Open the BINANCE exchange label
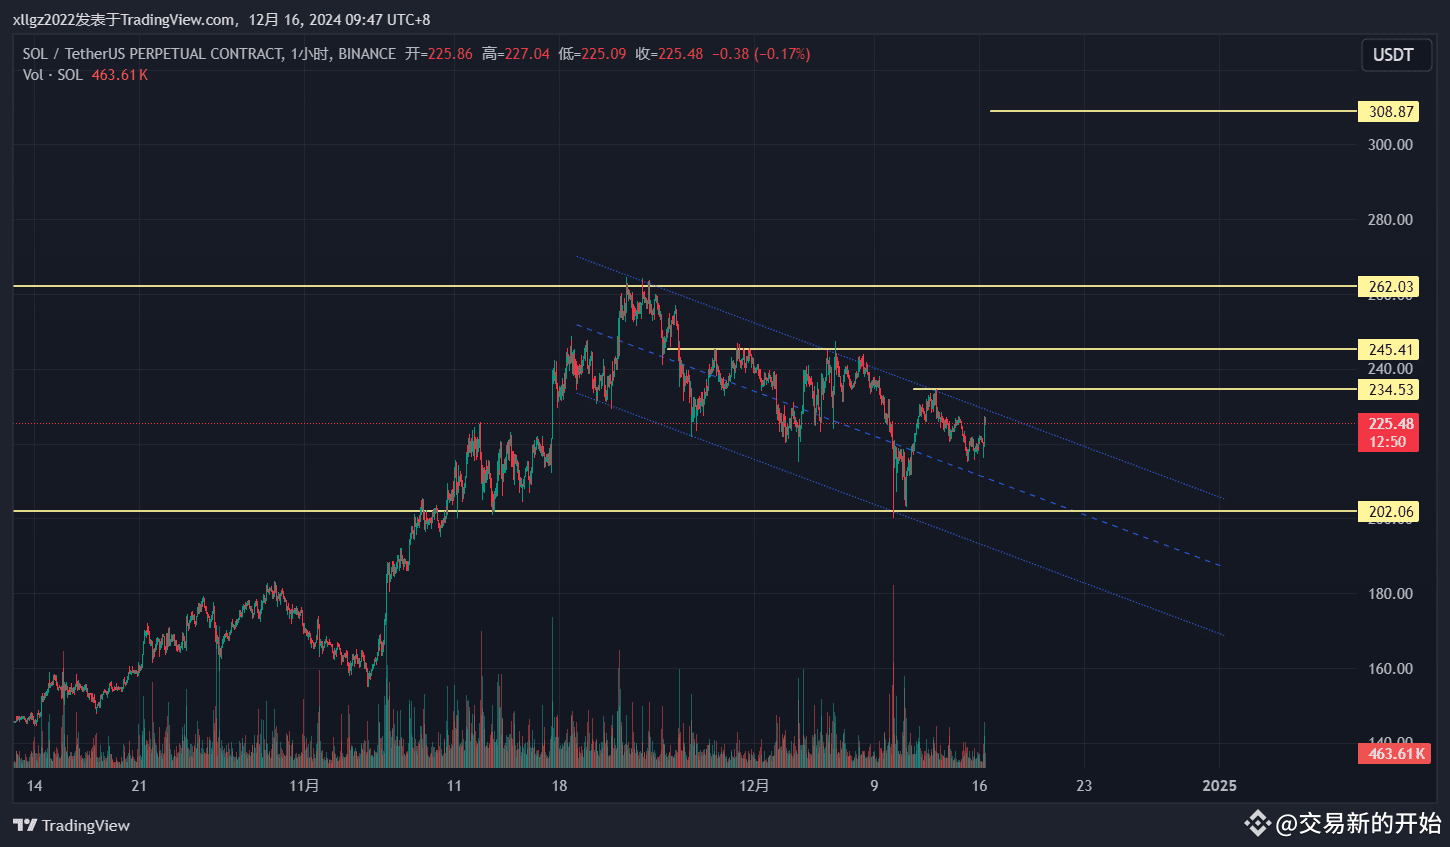The width and height of the screenshot is (1450, 847). coord(367,54)
